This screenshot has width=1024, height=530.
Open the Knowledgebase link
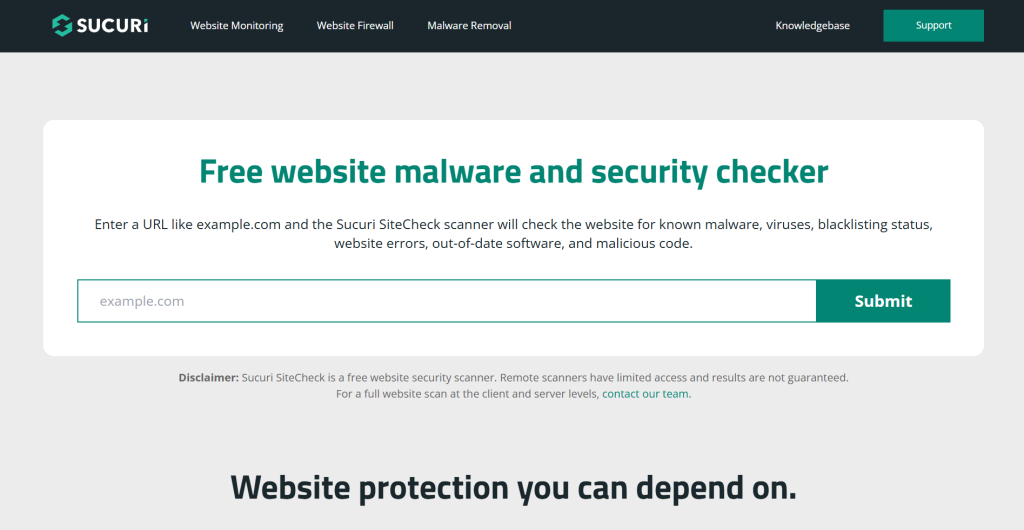pyautogui.click(x=812, y=25)
